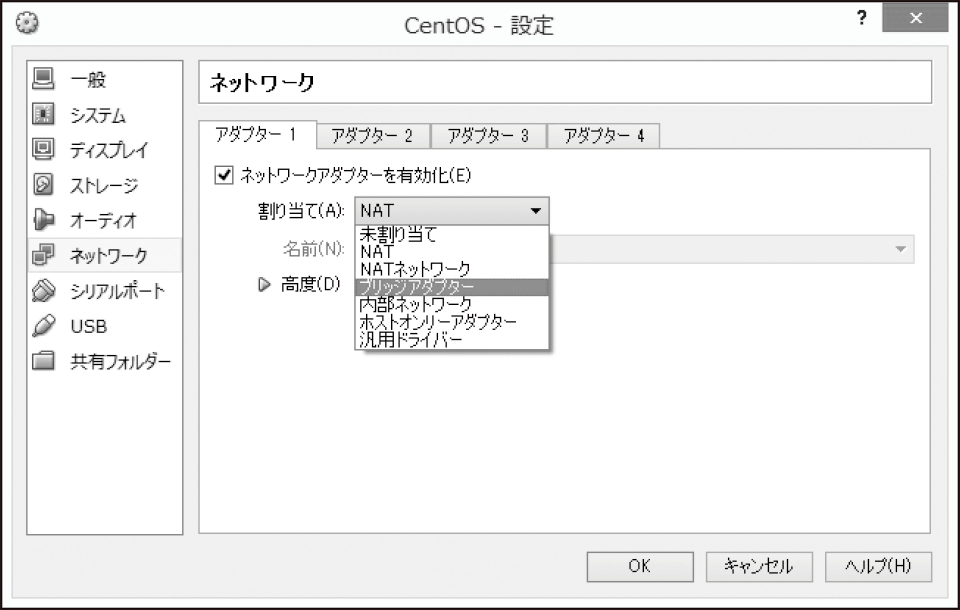This screenshot has height=610, width=960.
Task: Select the ネットワーク icon in the sidebar
Action: (43, 254)
